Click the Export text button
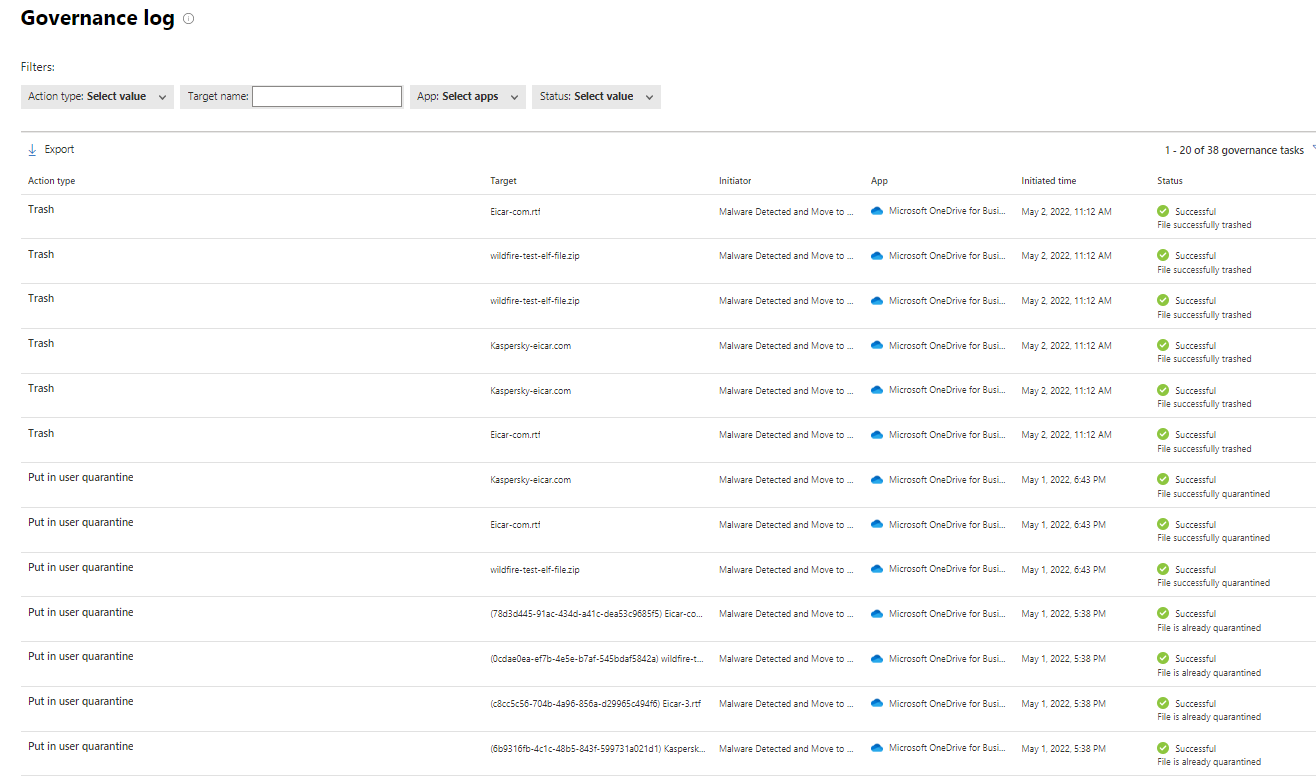Image resolution: width=1316 pixels, height=778 pixels. tap(59, 150)
